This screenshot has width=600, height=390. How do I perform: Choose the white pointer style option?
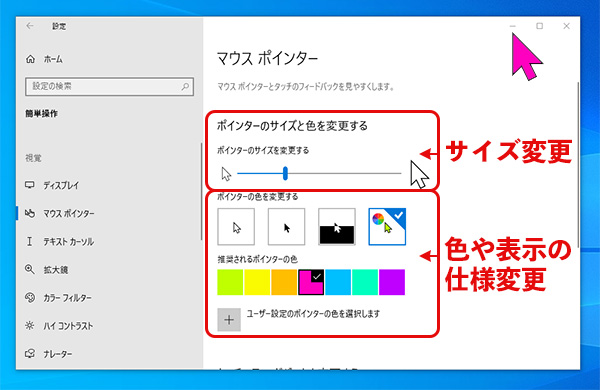click(236, 227)
